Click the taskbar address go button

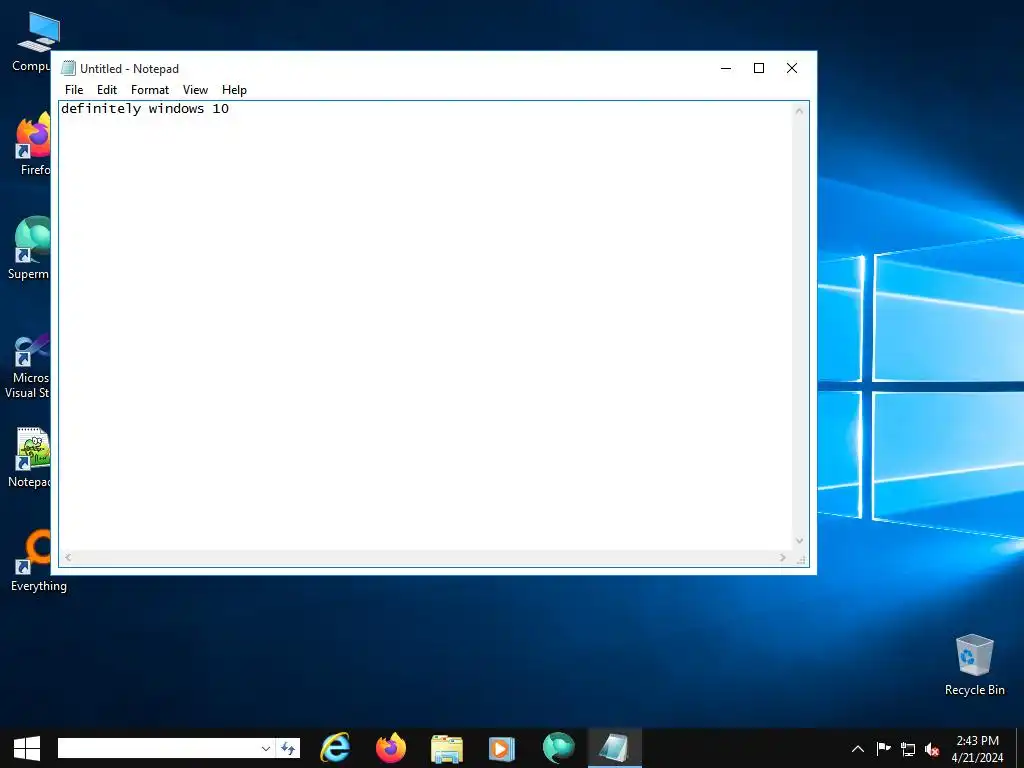[x=288, y=748]
